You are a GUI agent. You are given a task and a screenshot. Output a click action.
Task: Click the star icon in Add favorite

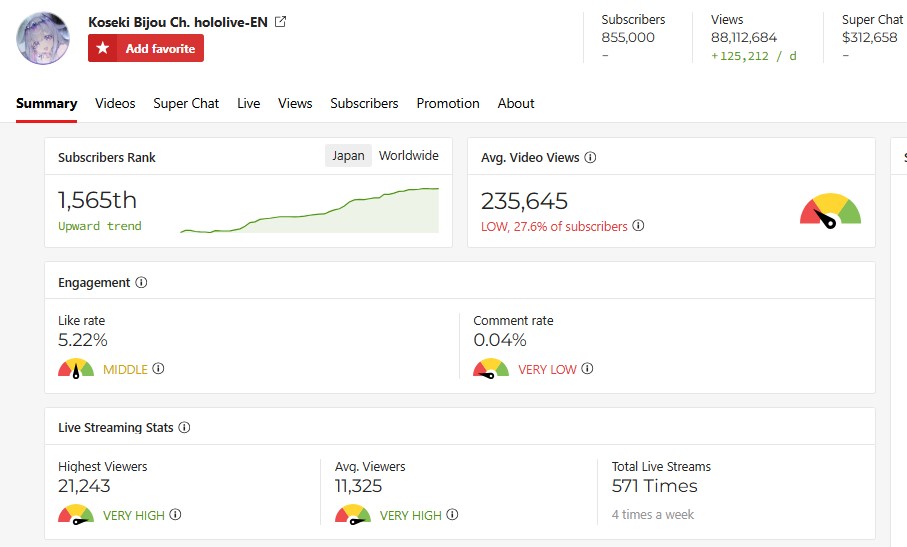[x=103, y=48]
